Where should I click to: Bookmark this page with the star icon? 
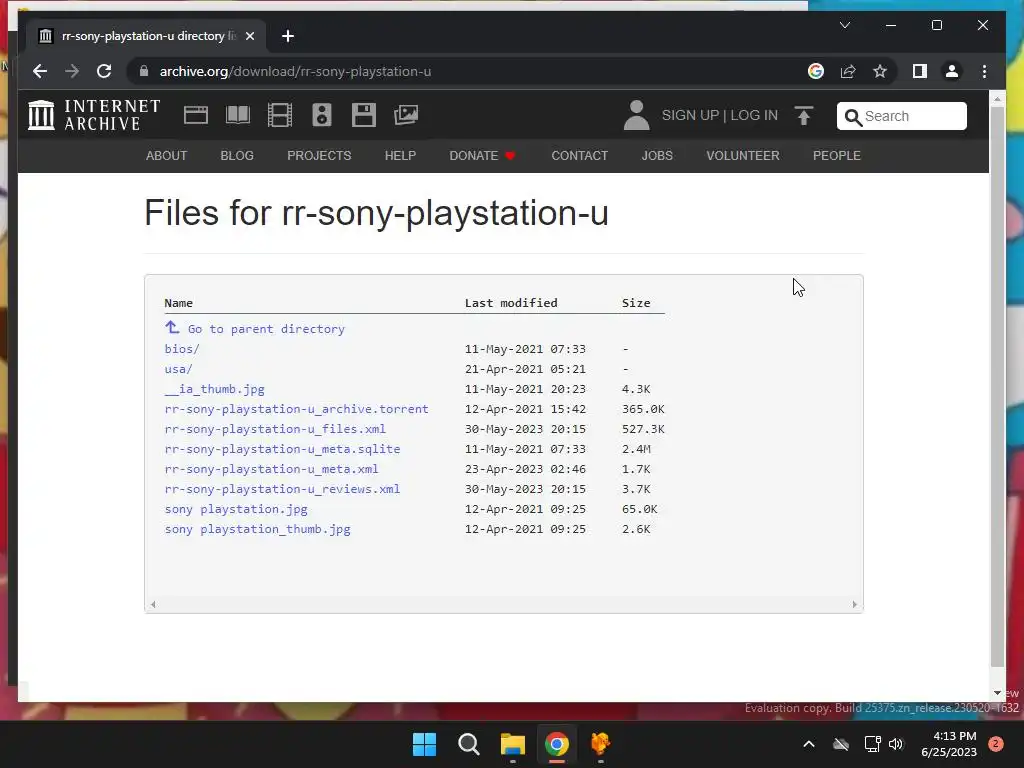pyautogui.click(x=880, y=71)
